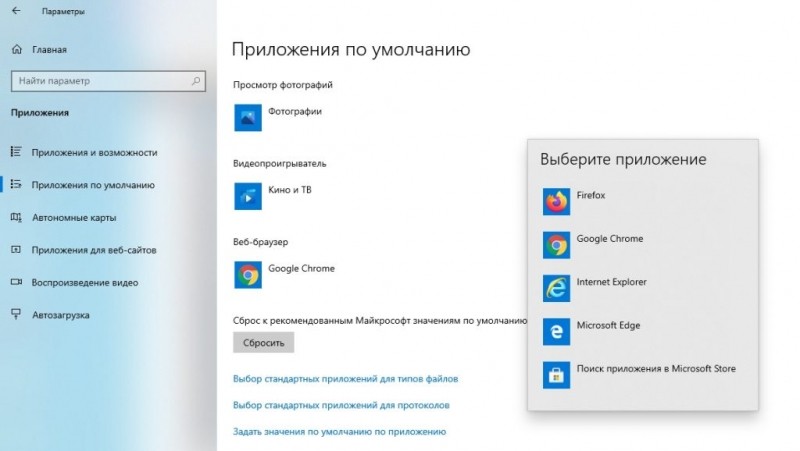The width and height of the screenshot is (800, 451).
Task: Click the magnifier icon in search box
Action: tap(196, 81)
